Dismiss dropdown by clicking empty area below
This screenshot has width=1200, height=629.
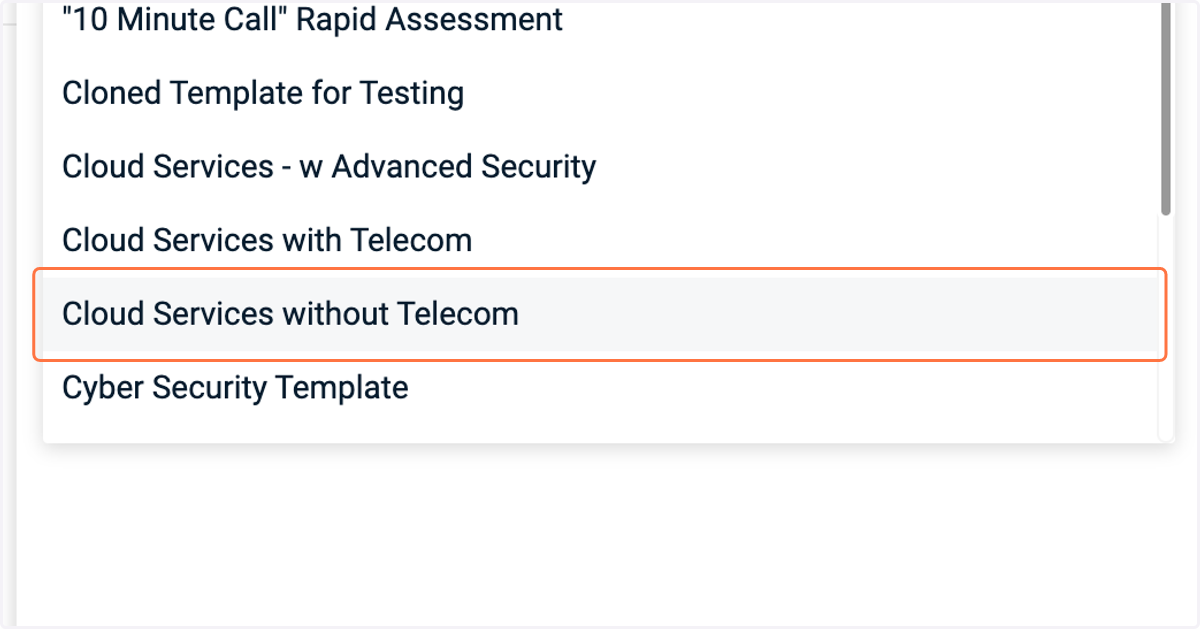600,535
